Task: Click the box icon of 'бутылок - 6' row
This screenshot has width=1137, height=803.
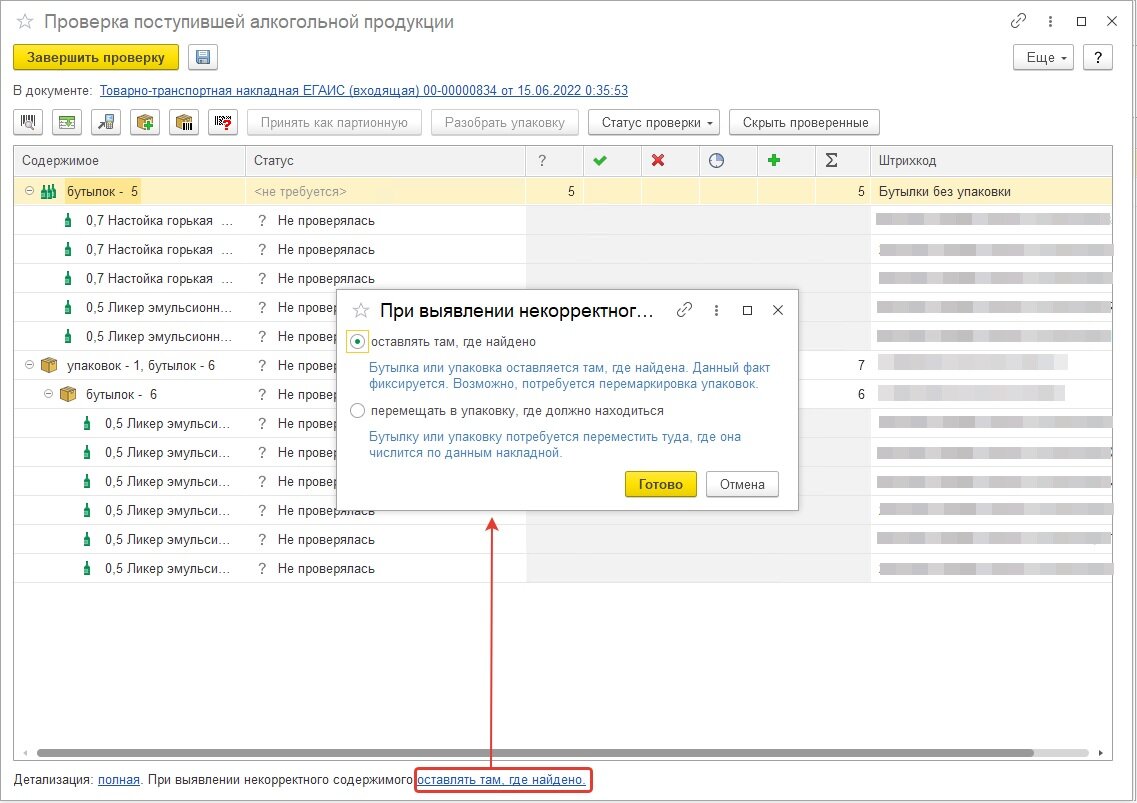Action: (x=67, y=395)
